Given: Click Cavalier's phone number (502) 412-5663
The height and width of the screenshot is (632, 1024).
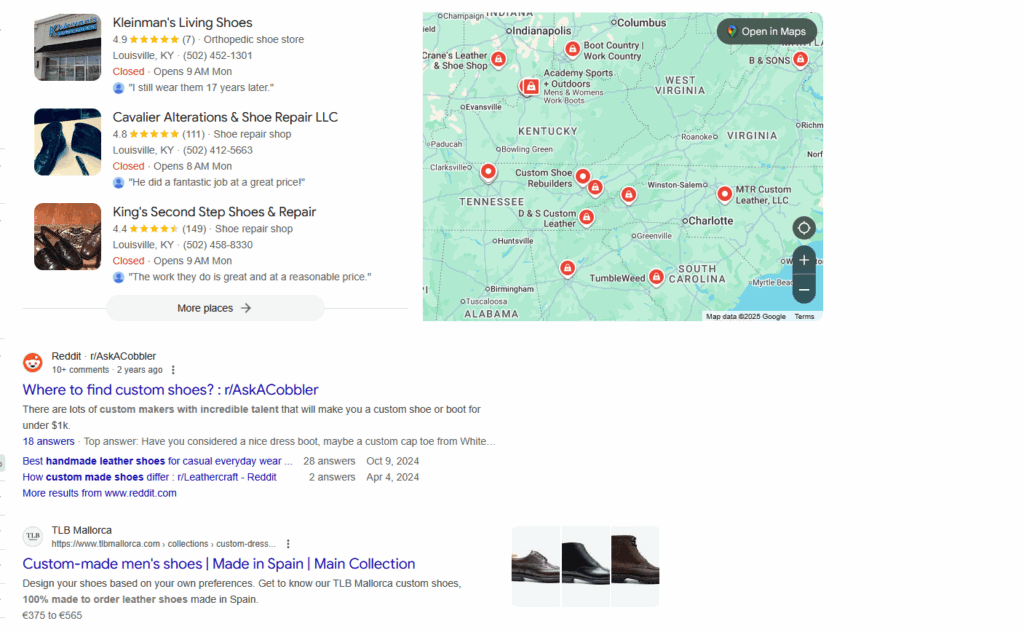Looking at the screenshot, I should [217, 150].
